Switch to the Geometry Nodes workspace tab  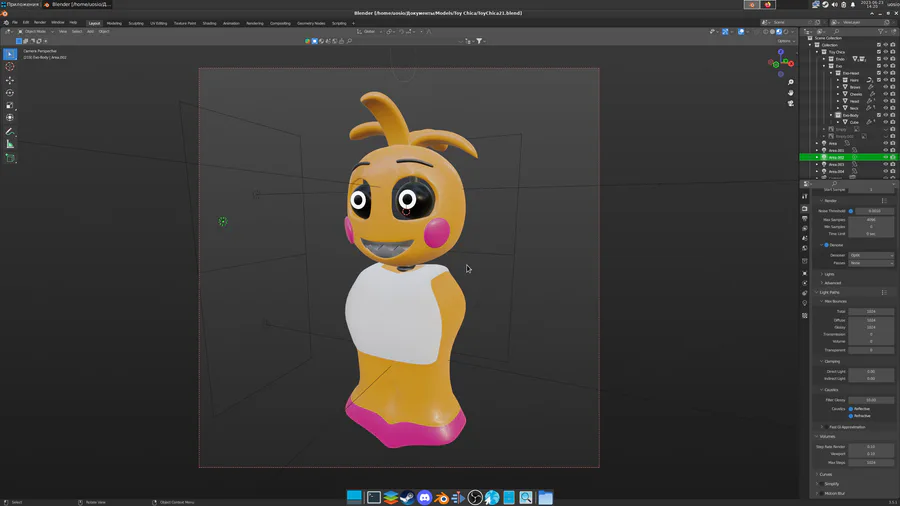pos(311,24)
